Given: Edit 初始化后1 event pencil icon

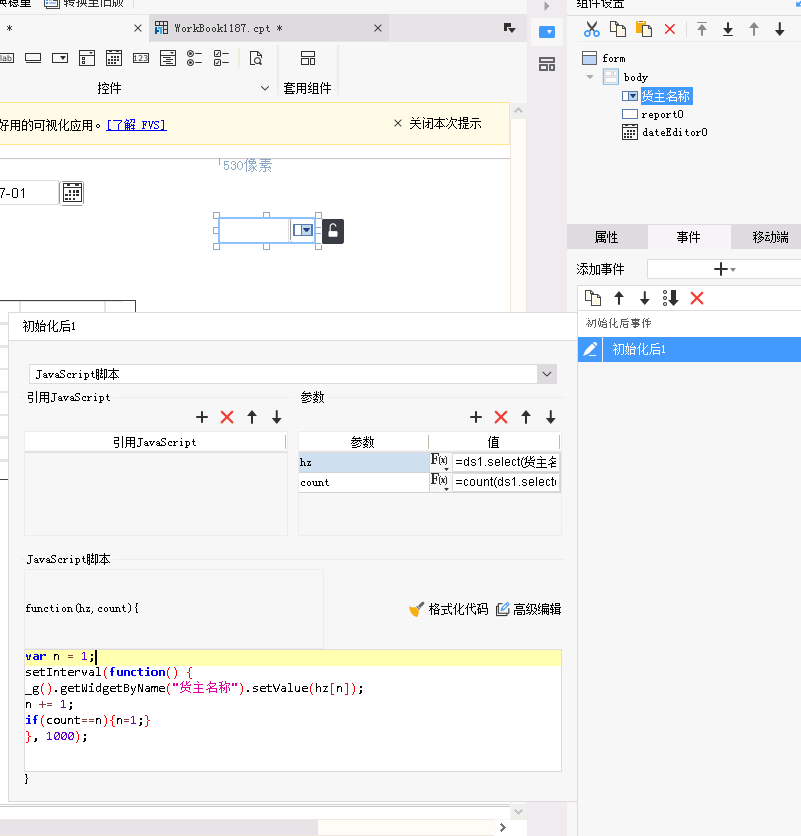Looking at the screenshot, I should click(590, 350).
